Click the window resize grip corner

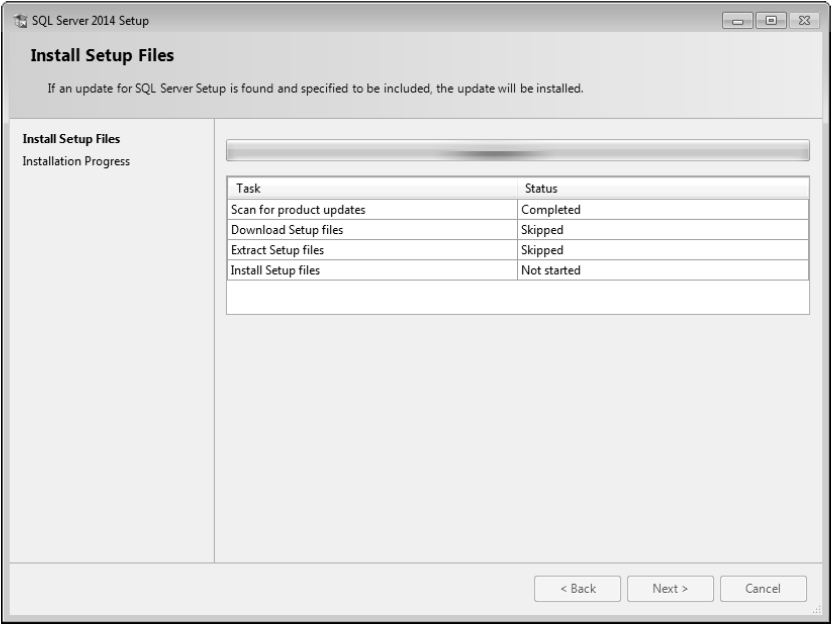pyautogui.click(x=817, y=610)
